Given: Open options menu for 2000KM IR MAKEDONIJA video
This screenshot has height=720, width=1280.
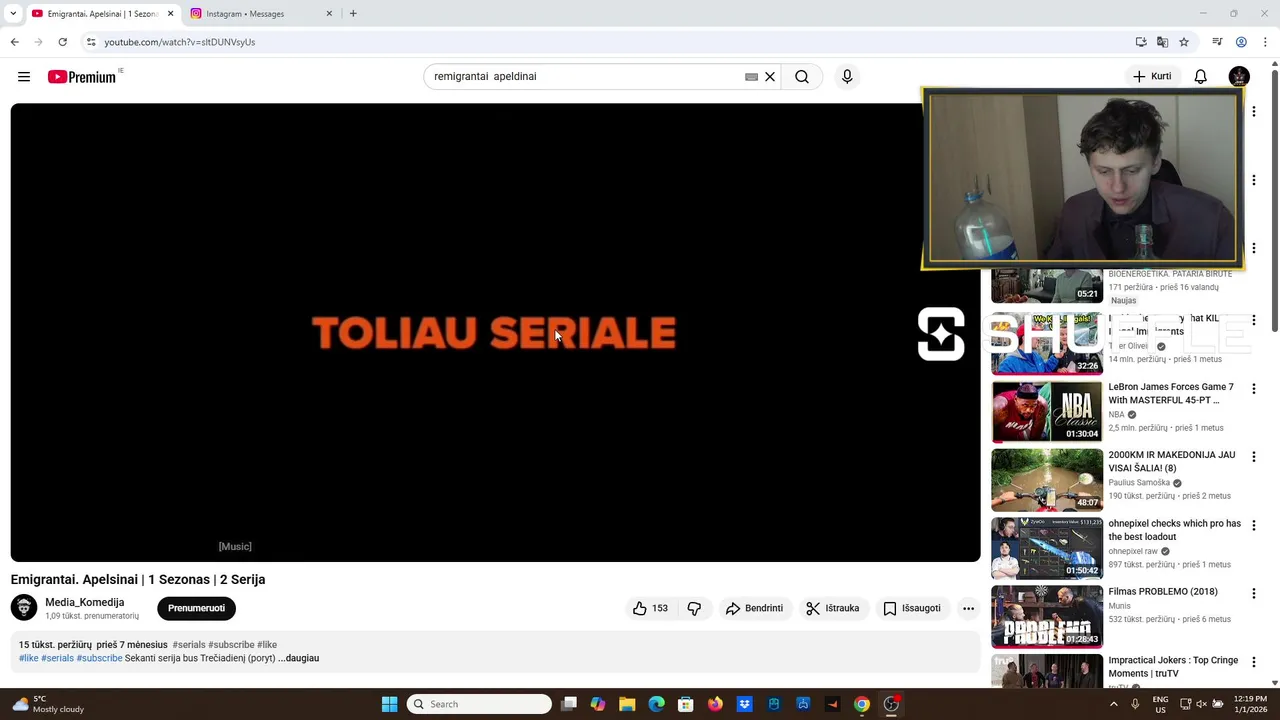Looking at the screenshot, I should click(x=1254, y=456).
